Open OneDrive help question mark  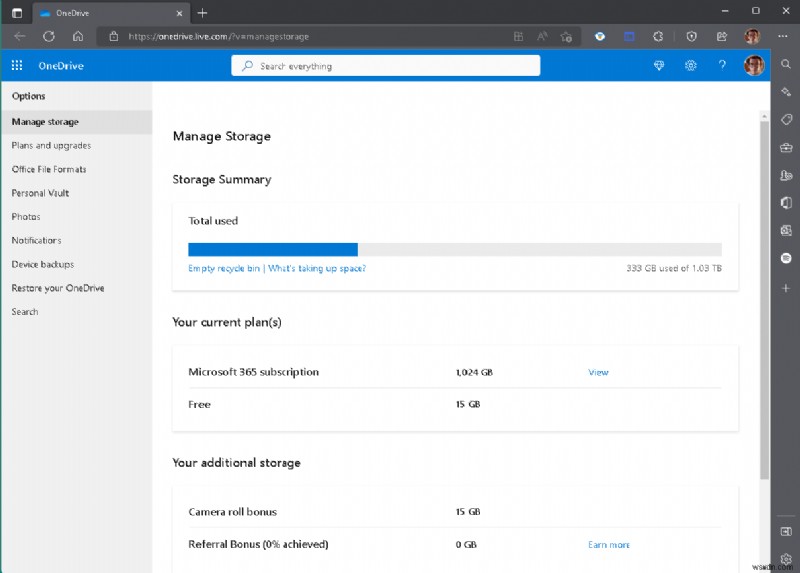coord(722,65)
